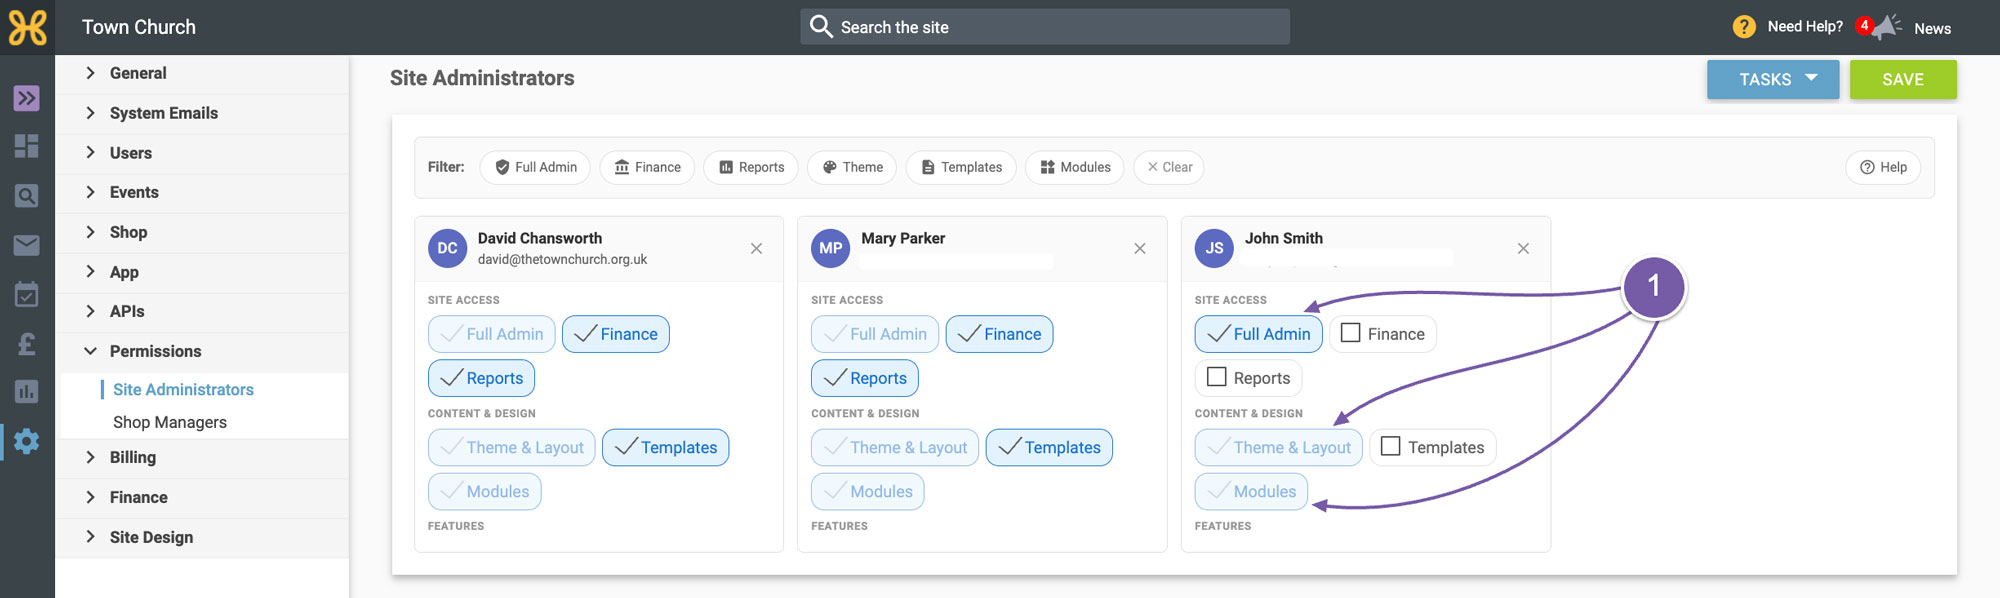Open the double-chevron expand sidebar icon
2000x598 pixels.
tap(27, 98)
